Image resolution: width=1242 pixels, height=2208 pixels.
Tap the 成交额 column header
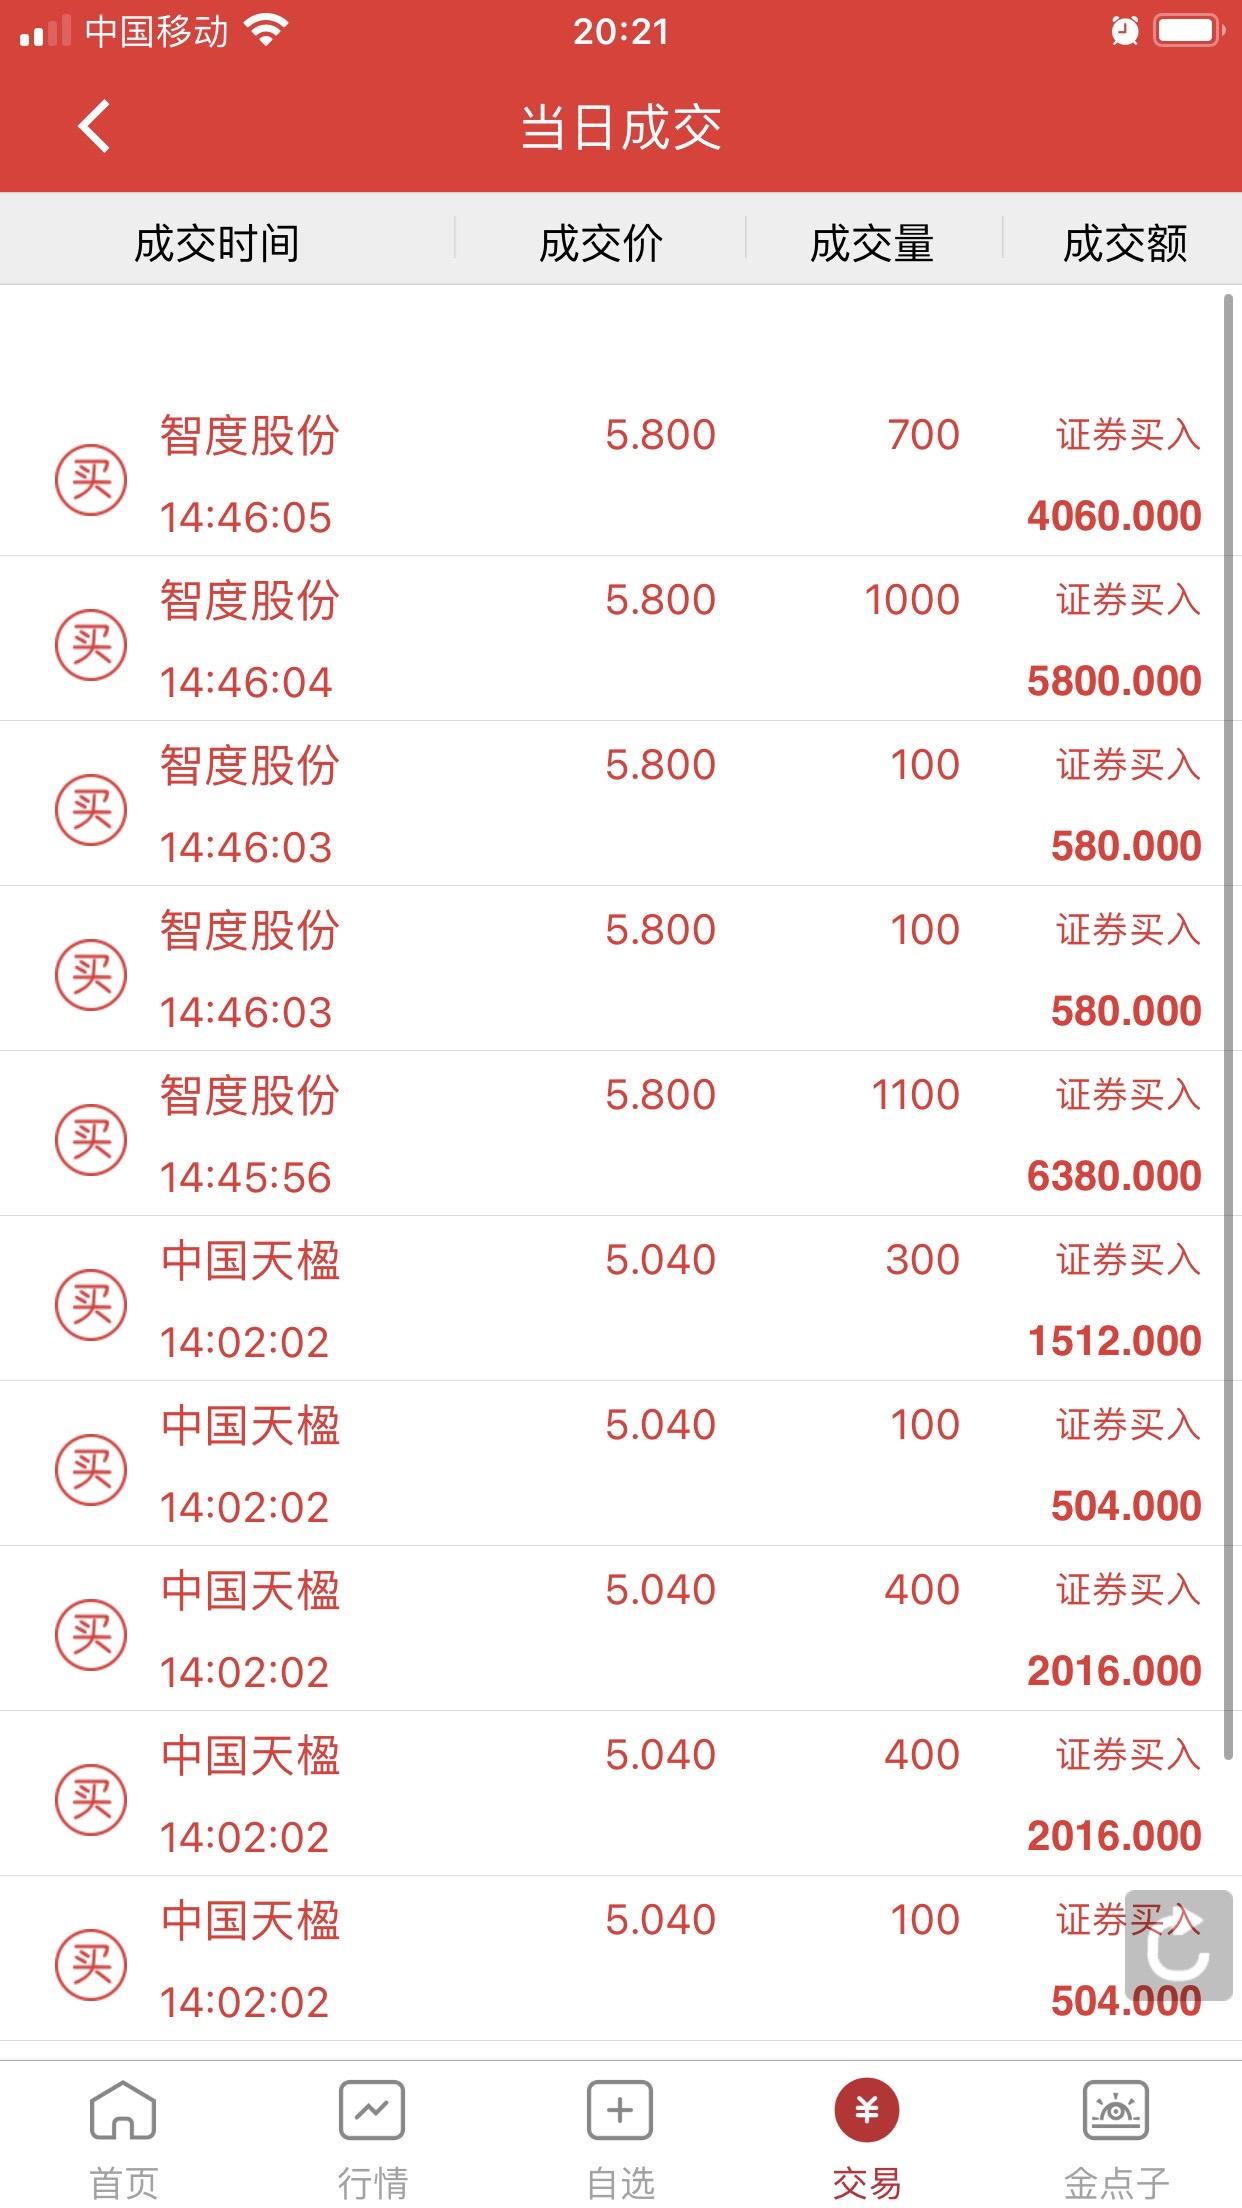point(1125,243)
